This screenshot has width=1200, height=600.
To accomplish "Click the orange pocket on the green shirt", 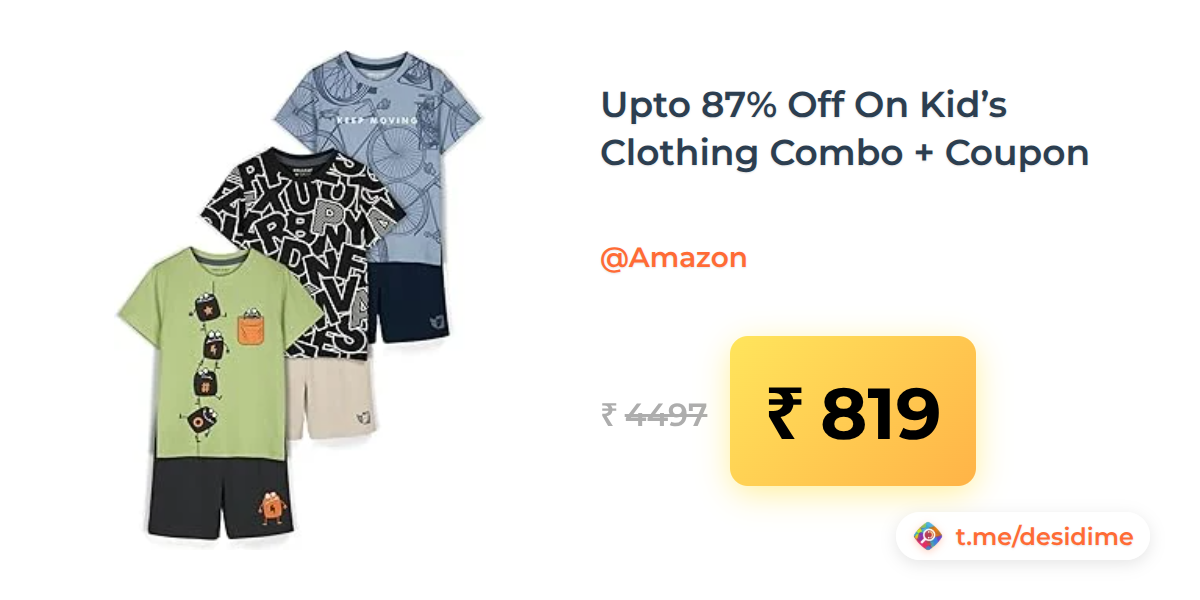I will pos(254,326).
